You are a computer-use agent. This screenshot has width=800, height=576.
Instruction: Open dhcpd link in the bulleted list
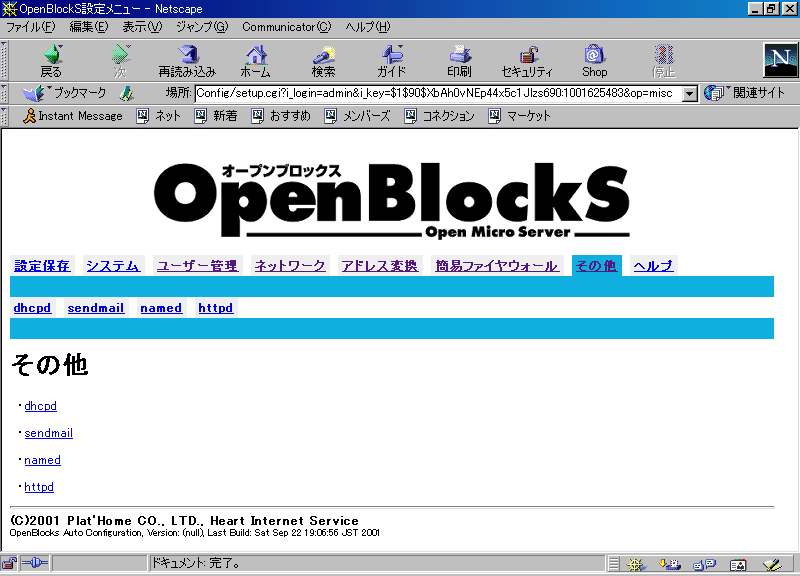click(41, 406)
